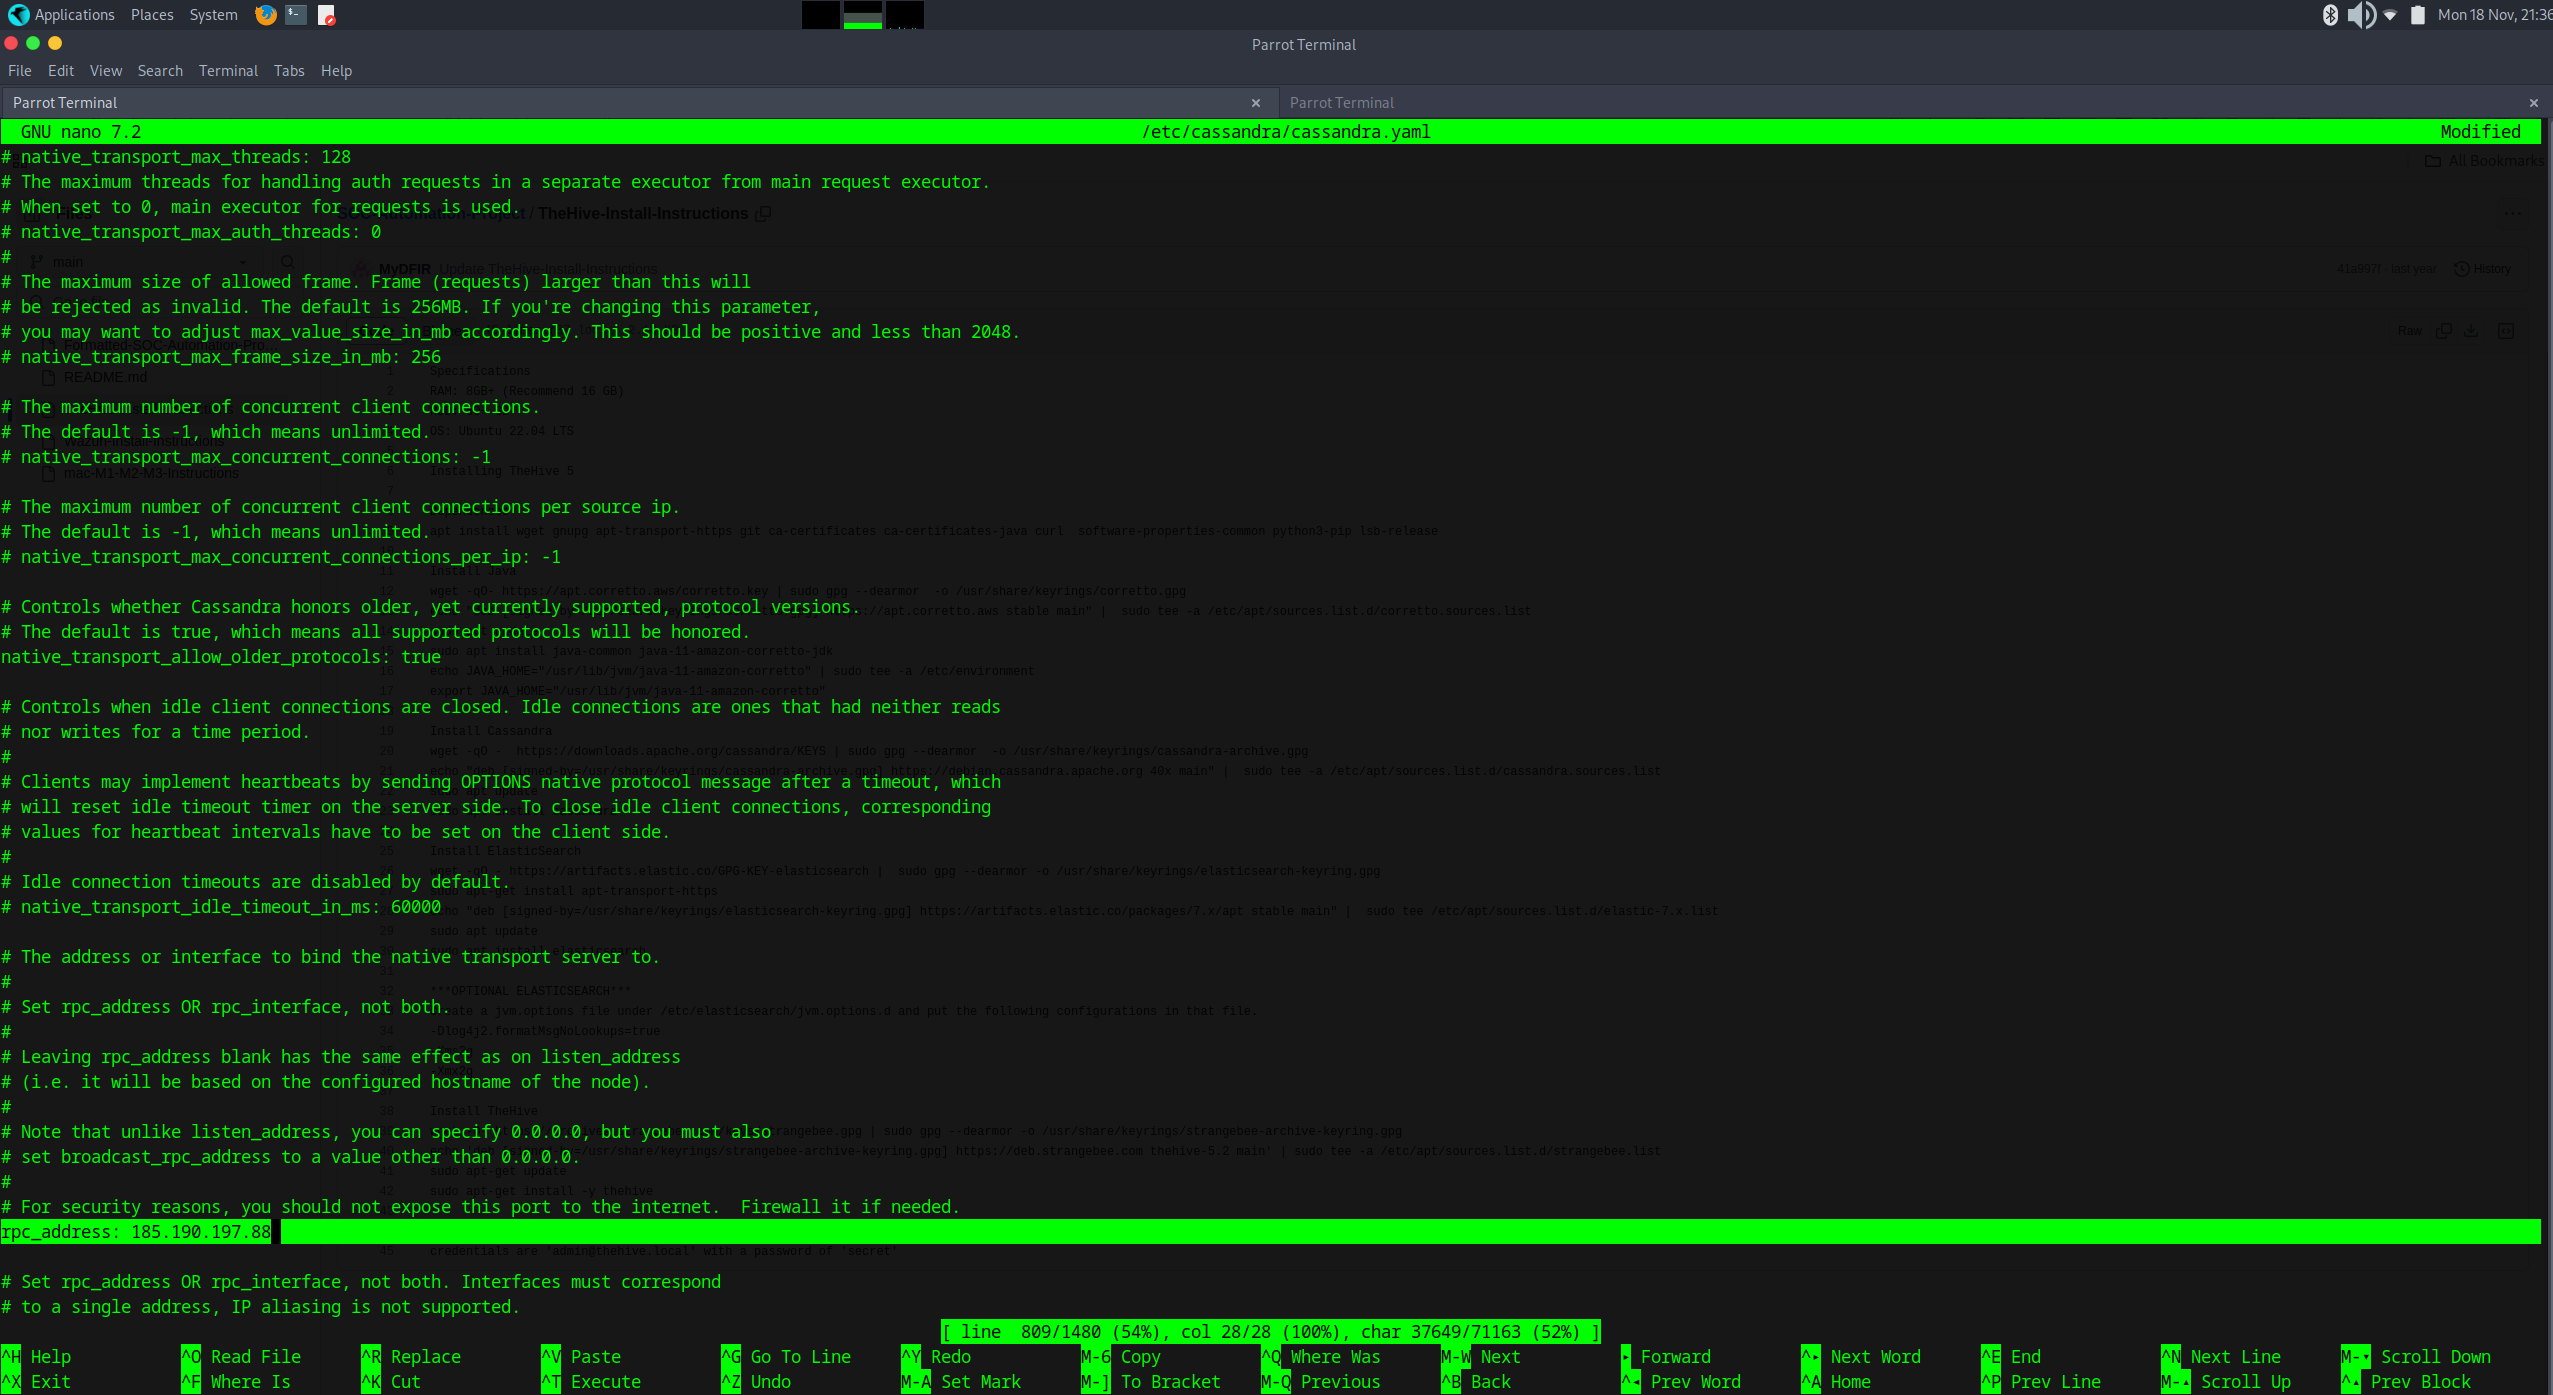This screenshot has width=2553, height=1395.
Task: Click the date and time clock
Action: [x=2494, y=15]
